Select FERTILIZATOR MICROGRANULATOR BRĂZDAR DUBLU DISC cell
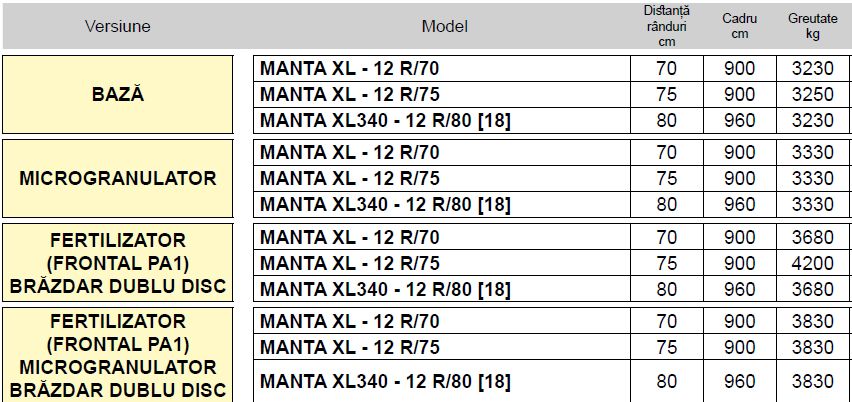Viewport: 852px width, 402px height. (118, 354)
